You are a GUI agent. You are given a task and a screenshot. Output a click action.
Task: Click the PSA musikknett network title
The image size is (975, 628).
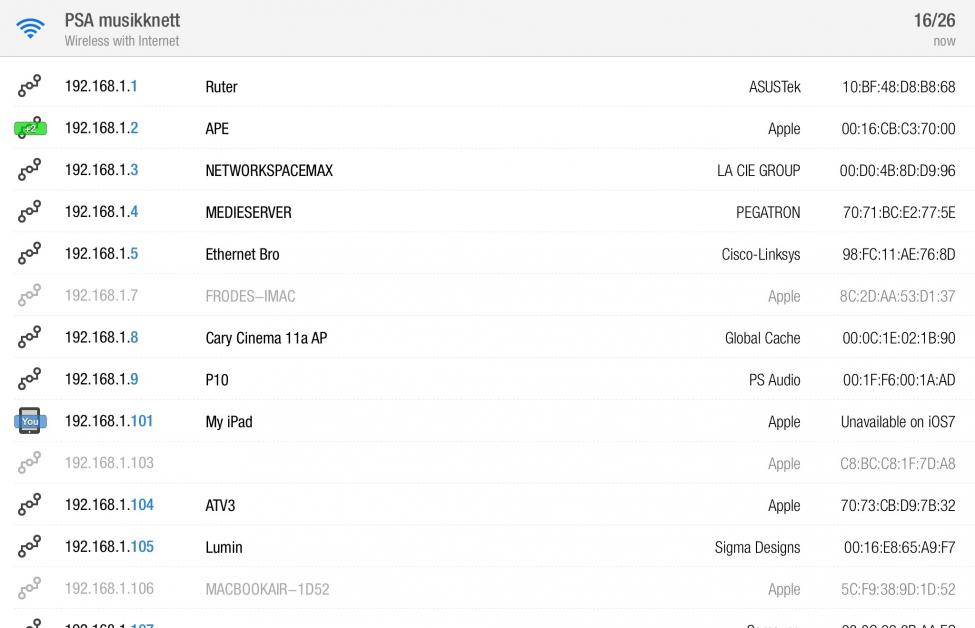(122, 20)
